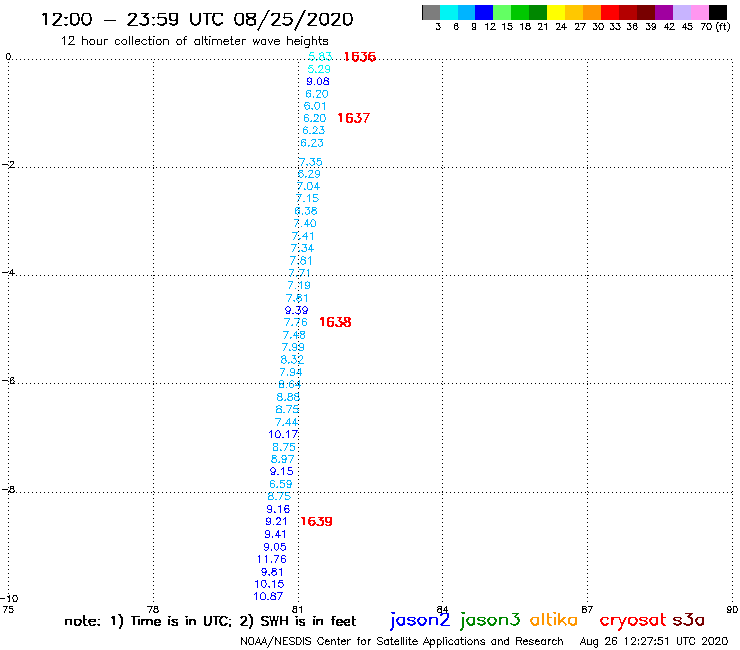This screenshot has width=740, height=650.
Task: Click the wave height value 7.76
Action: point(295,322)
